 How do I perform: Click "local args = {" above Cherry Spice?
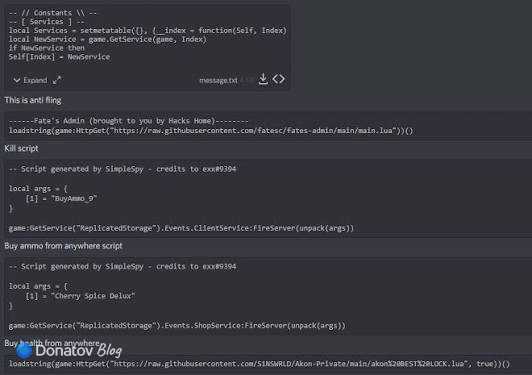click(x=38, y=286)
